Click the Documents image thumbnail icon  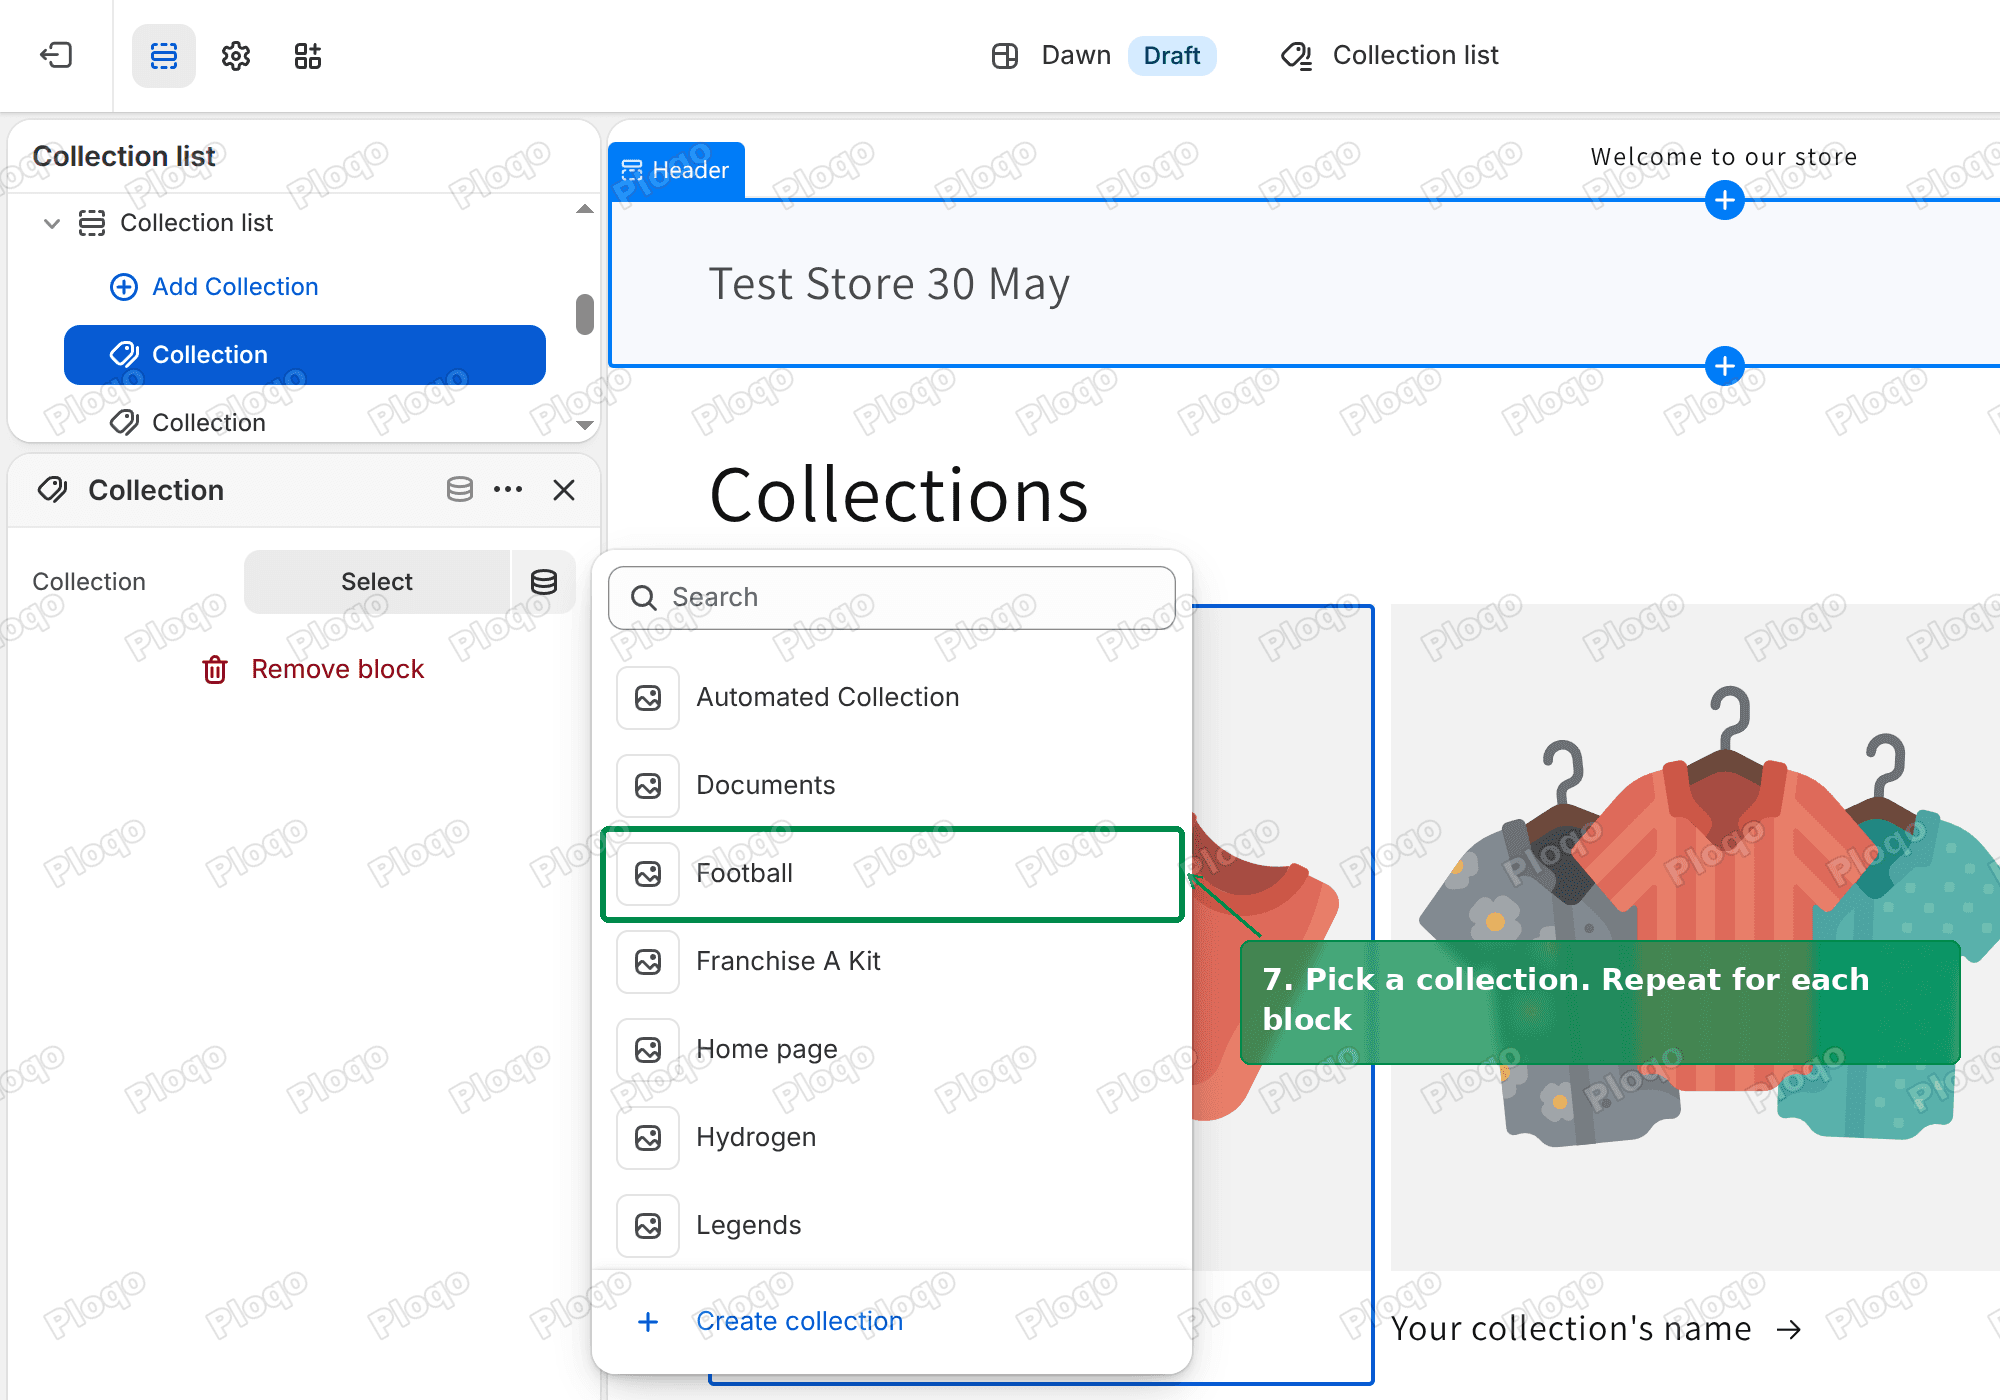648,785
